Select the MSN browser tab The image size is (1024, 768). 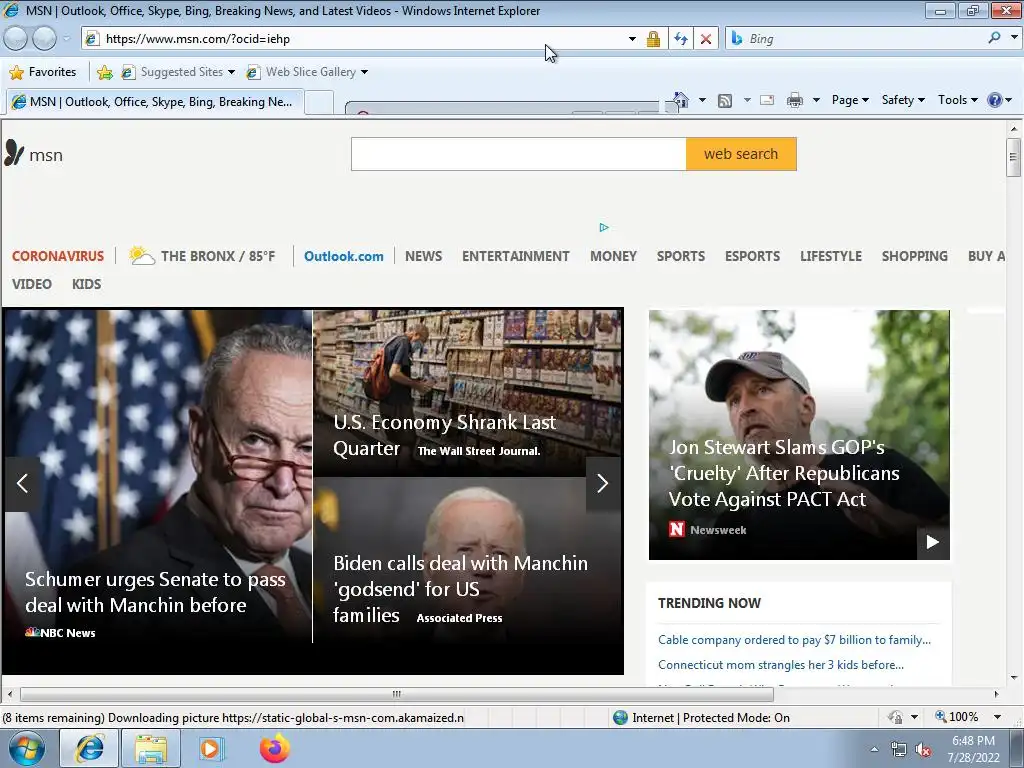pos(155,102)
